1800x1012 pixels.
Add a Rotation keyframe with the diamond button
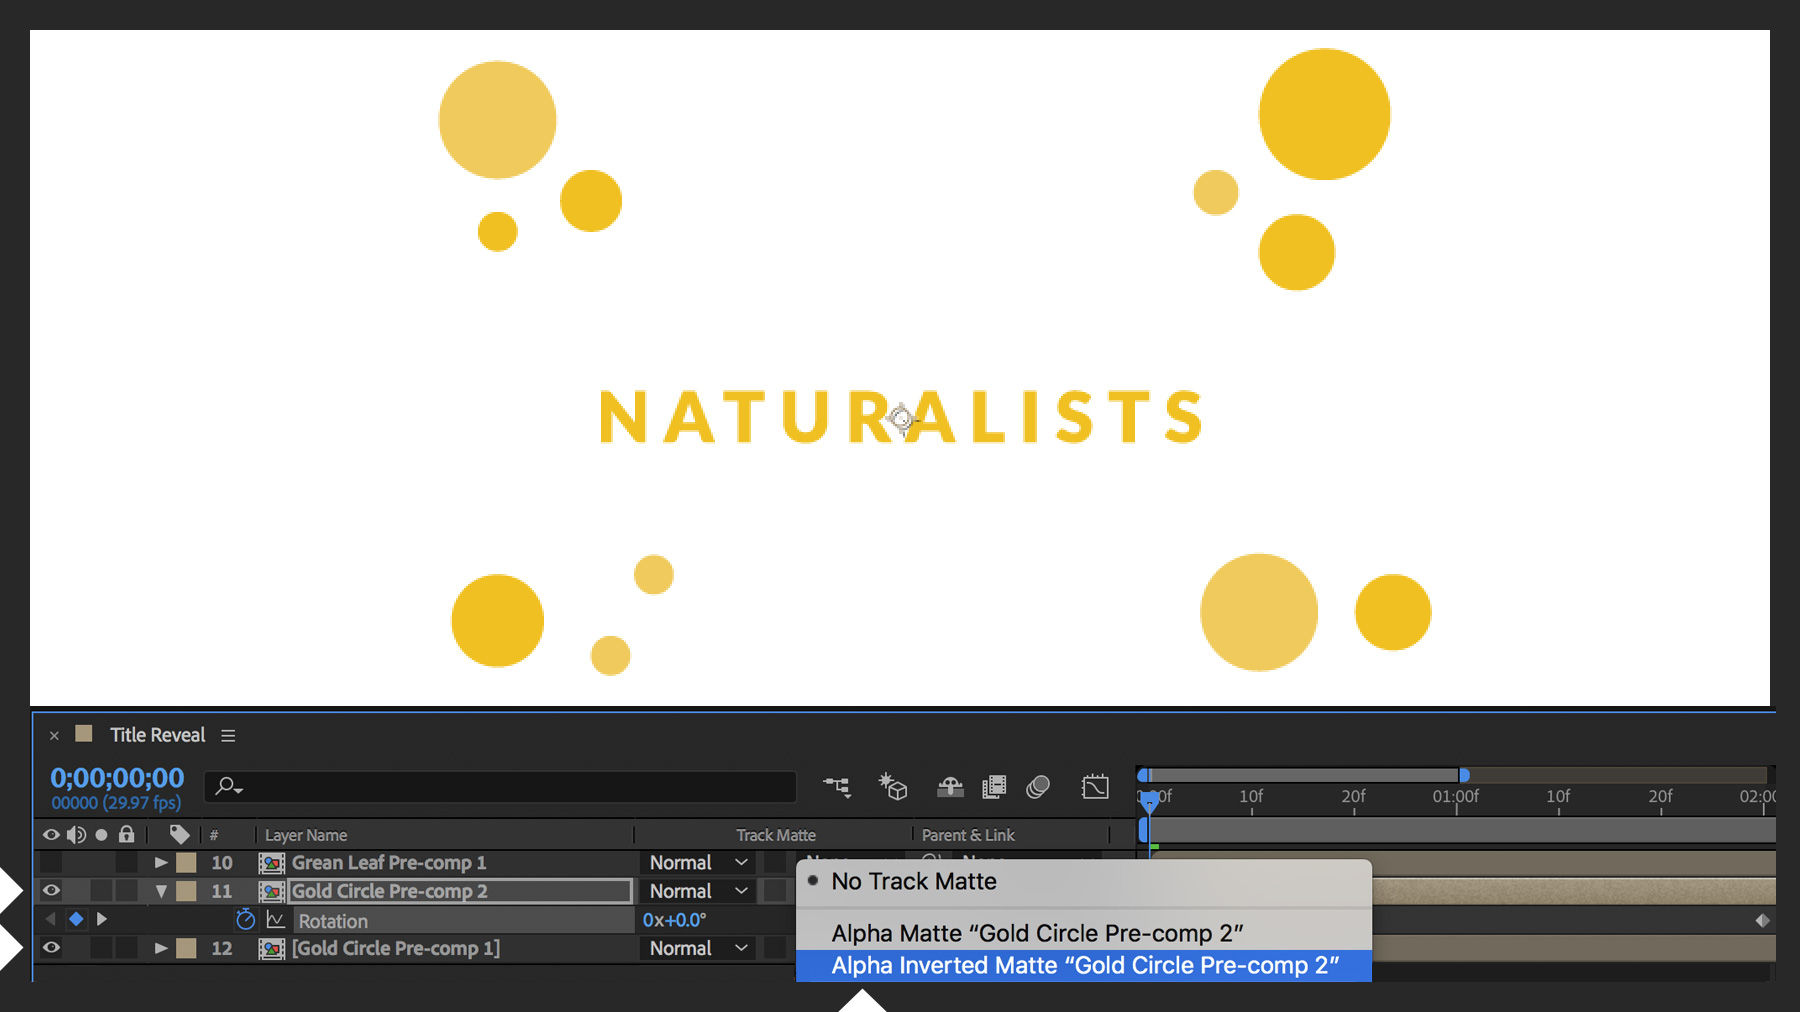tap(76, 920)
